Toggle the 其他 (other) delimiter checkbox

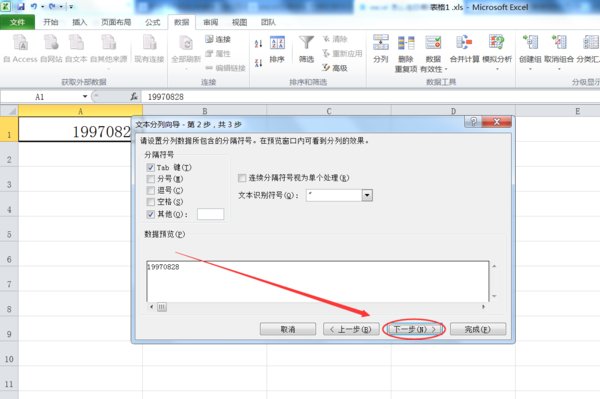150,214
